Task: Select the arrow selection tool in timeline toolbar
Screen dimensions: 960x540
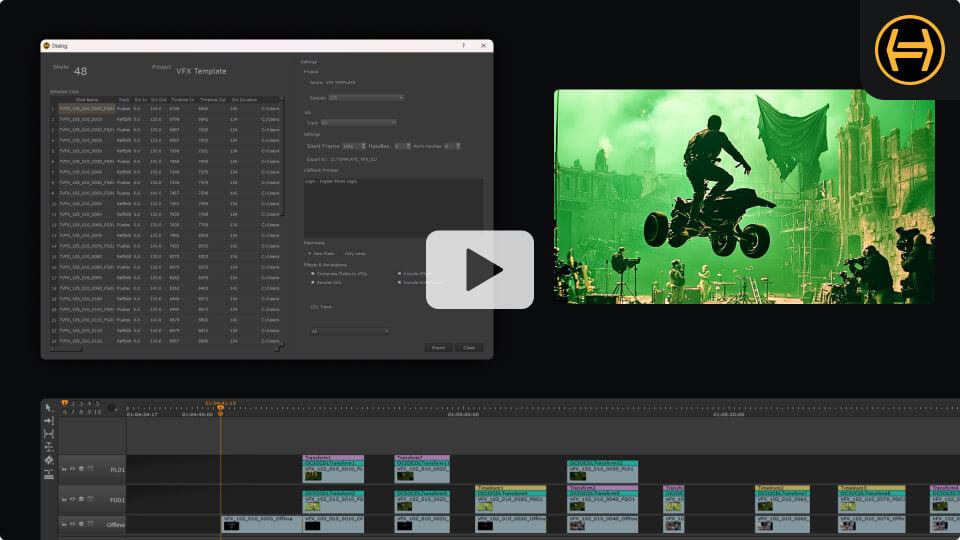Action: point(48,408)
